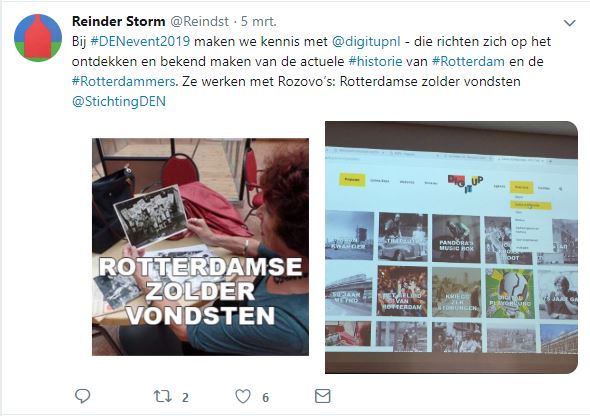Like the tweet with the heart icon

click(243, 396)
